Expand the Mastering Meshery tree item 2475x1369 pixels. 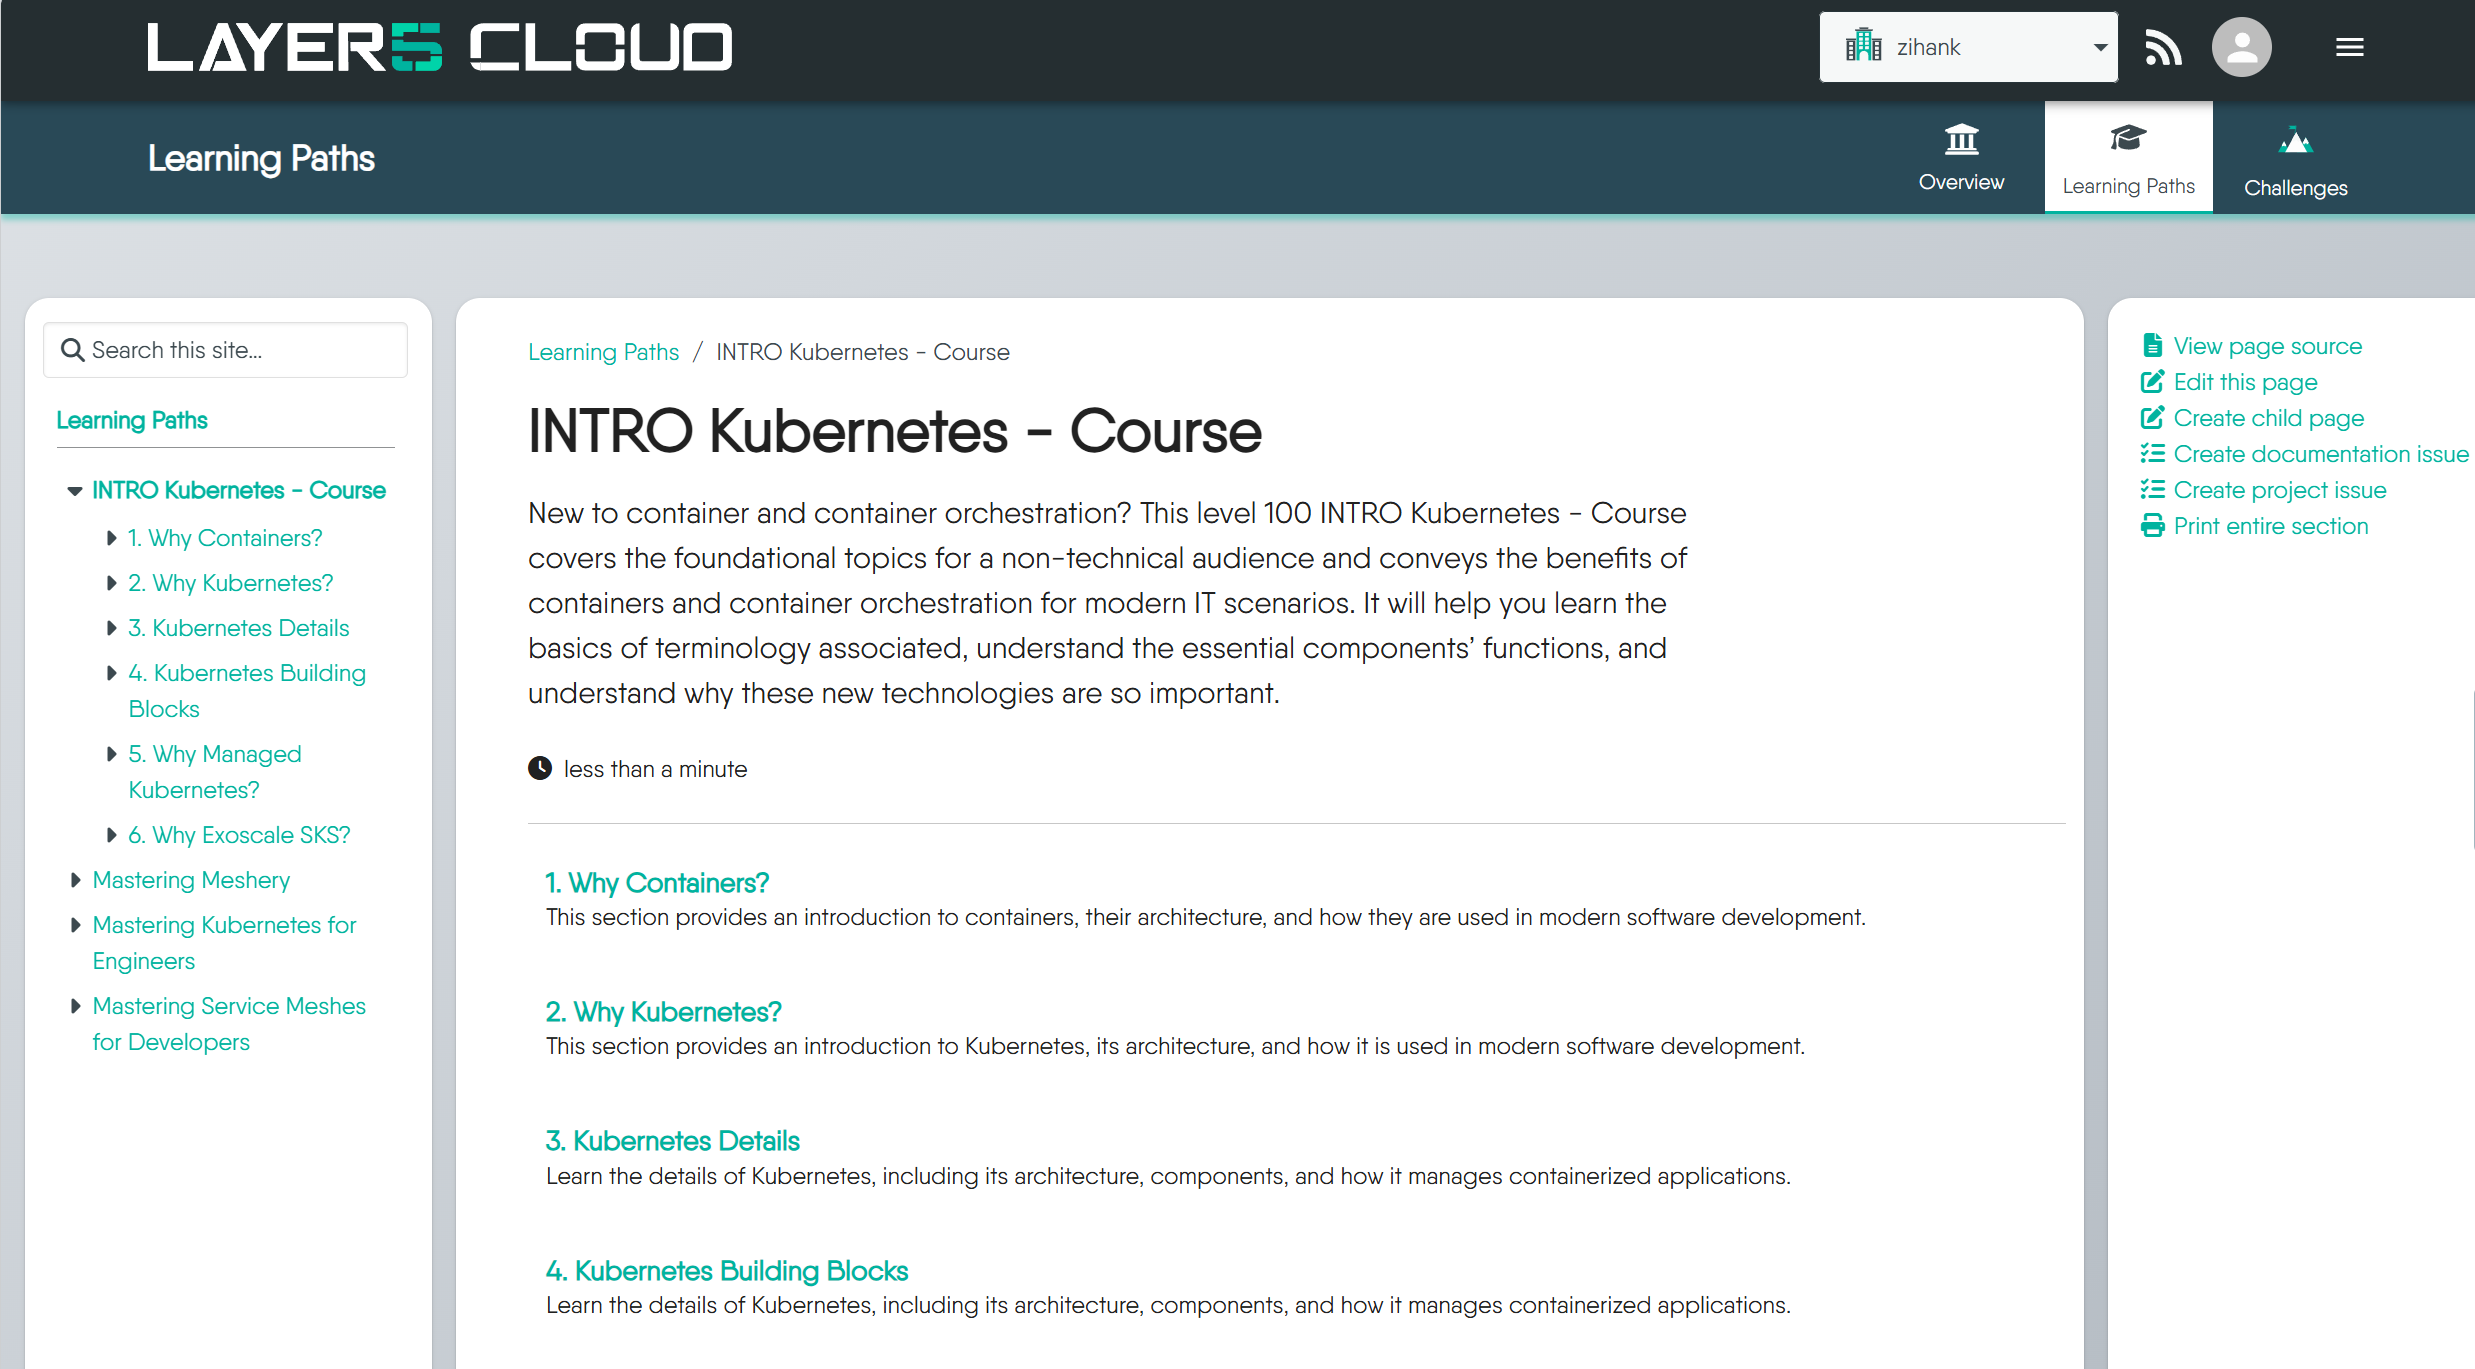[x=75, y=880]
